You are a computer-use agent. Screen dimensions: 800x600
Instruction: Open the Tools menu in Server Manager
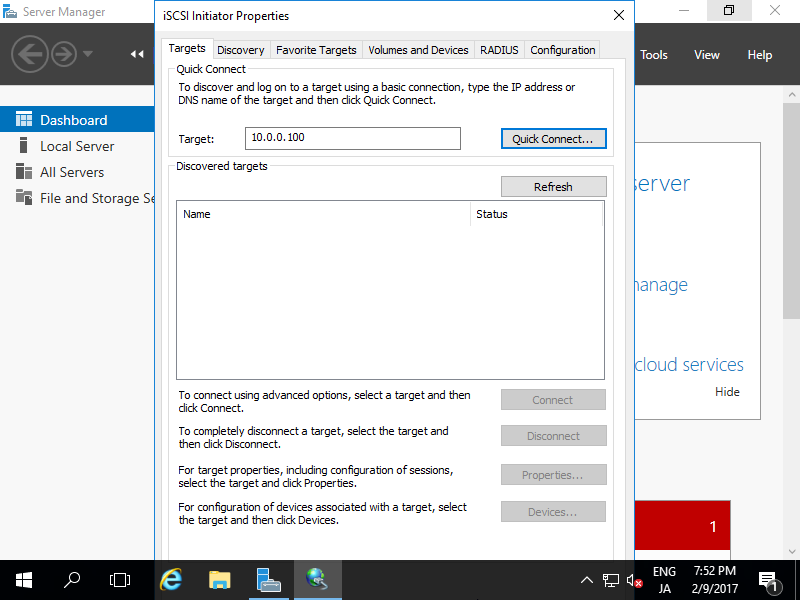pyautogui.click(x=654, y=55)
